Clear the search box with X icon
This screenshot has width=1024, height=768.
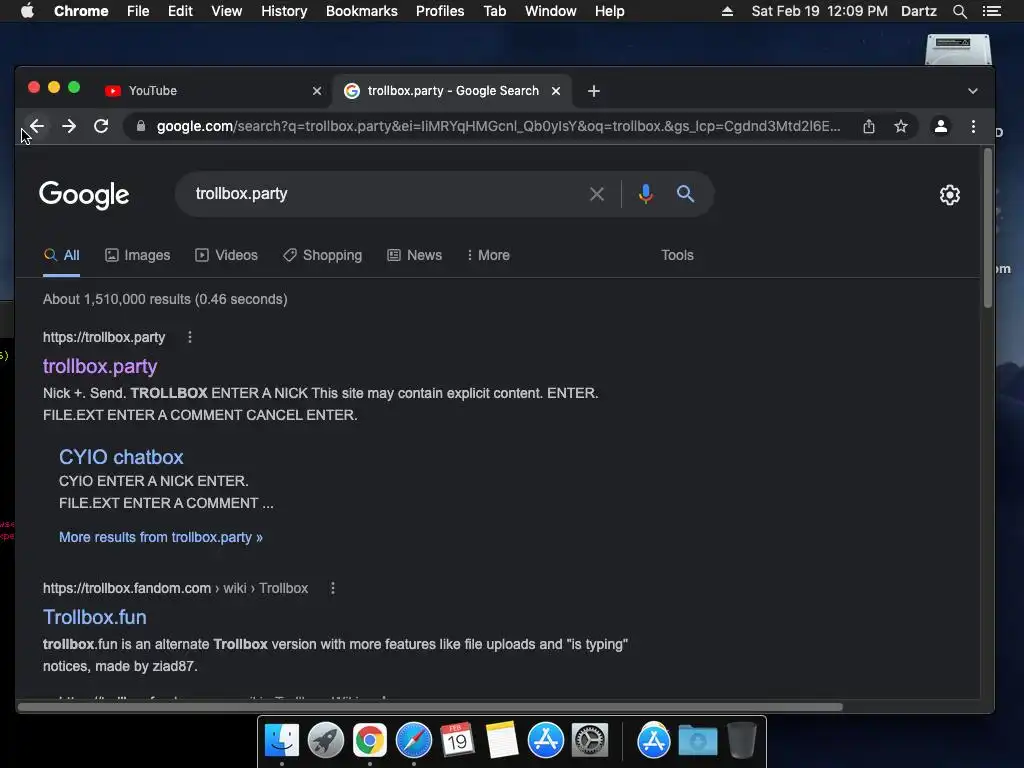pyautogui.click(x=596, y=194)
